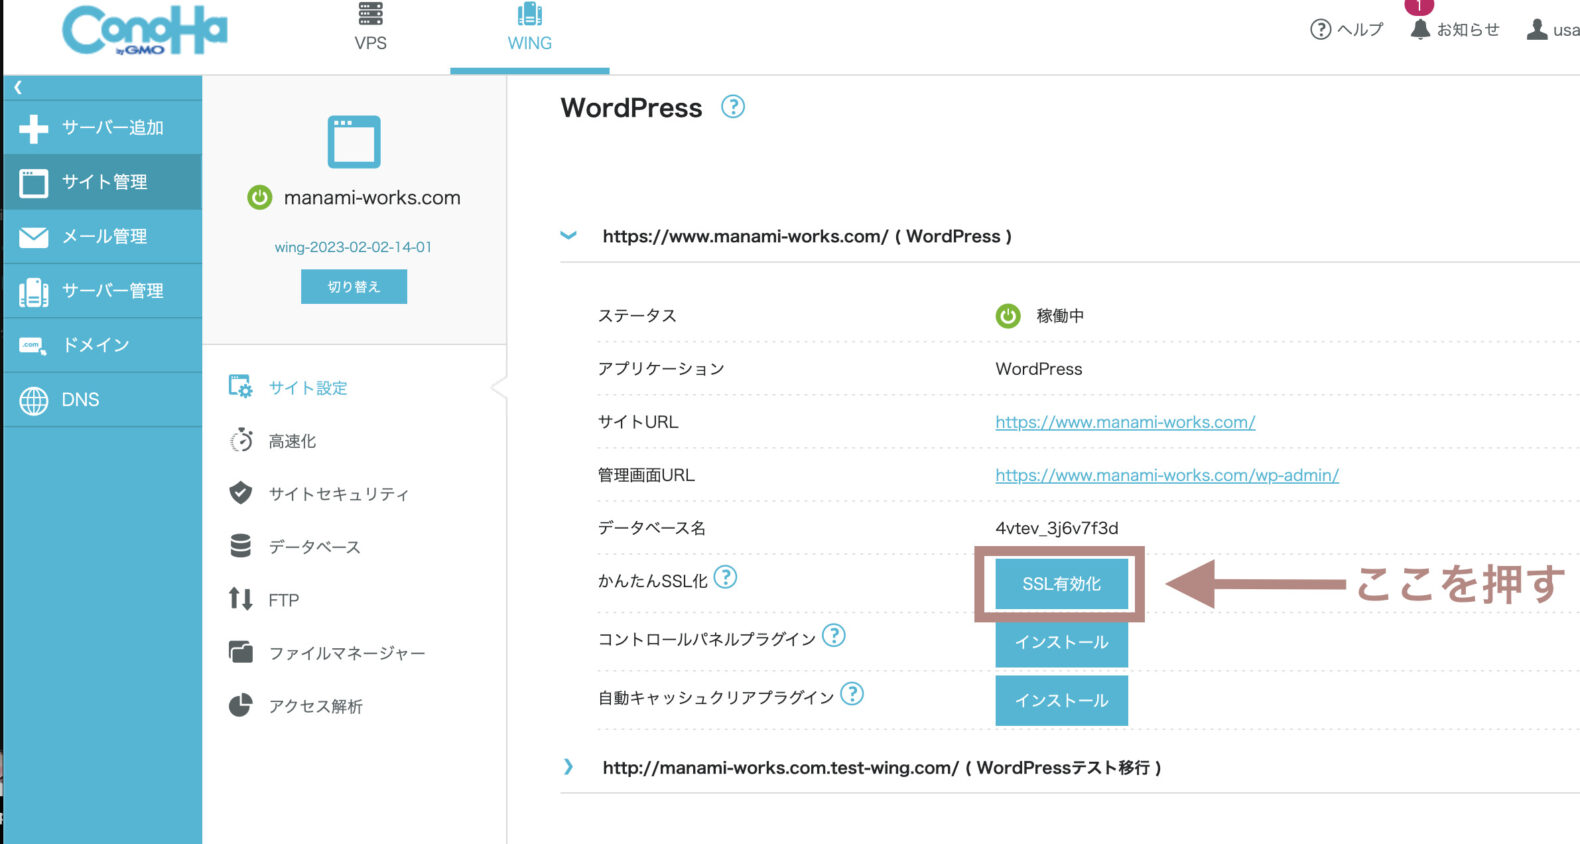The width and height of the screenshot is (1580, 844).
Task: Click the large site window icon above manami-works.com
Action: coord(354,142)
